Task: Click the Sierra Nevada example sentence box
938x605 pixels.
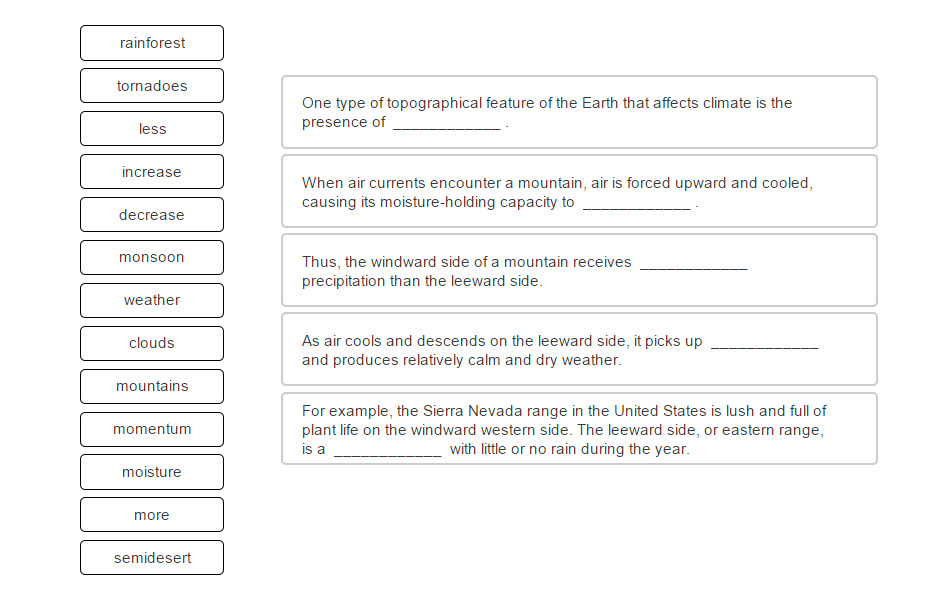Action: [579, 428]
